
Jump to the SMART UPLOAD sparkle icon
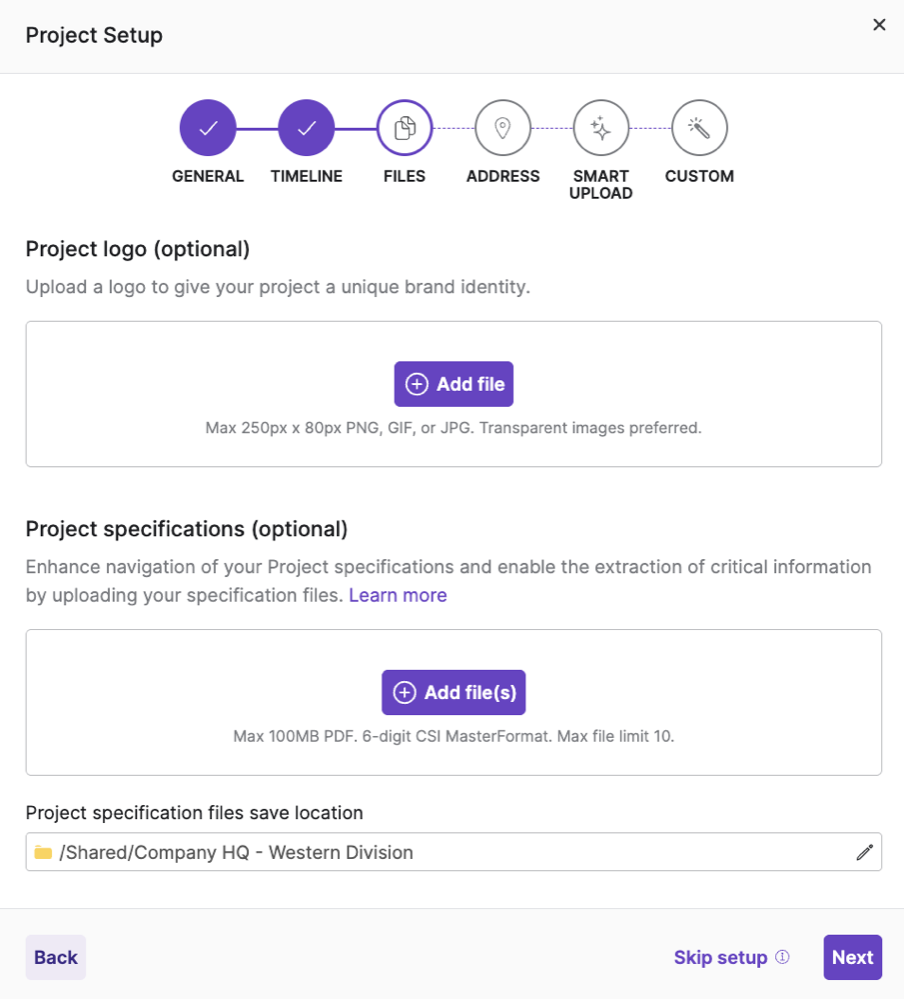click(601, 127)
